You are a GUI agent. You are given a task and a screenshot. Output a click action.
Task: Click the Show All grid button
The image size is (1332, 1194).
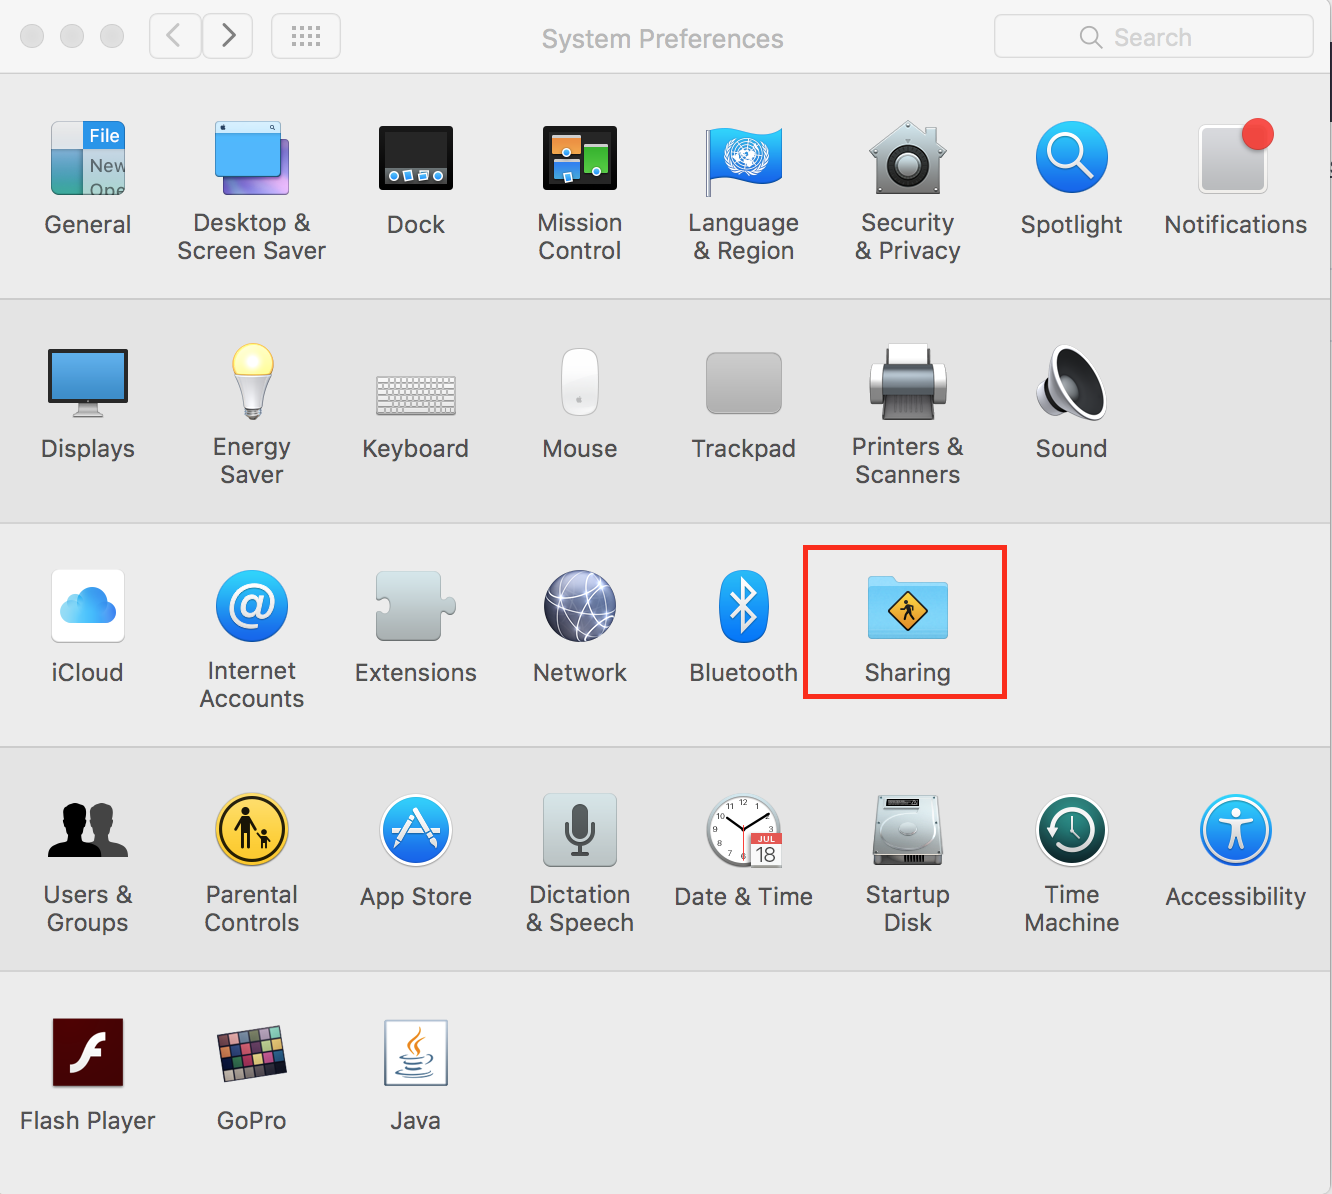pos(306,37)
